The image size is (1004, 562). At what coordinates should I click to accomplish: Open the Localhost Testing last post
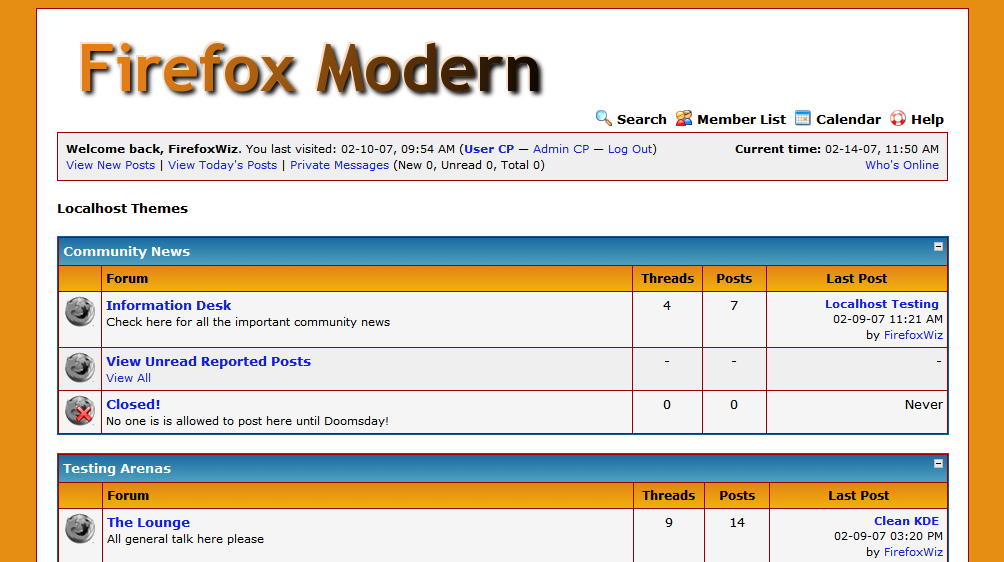click(881, 304)
